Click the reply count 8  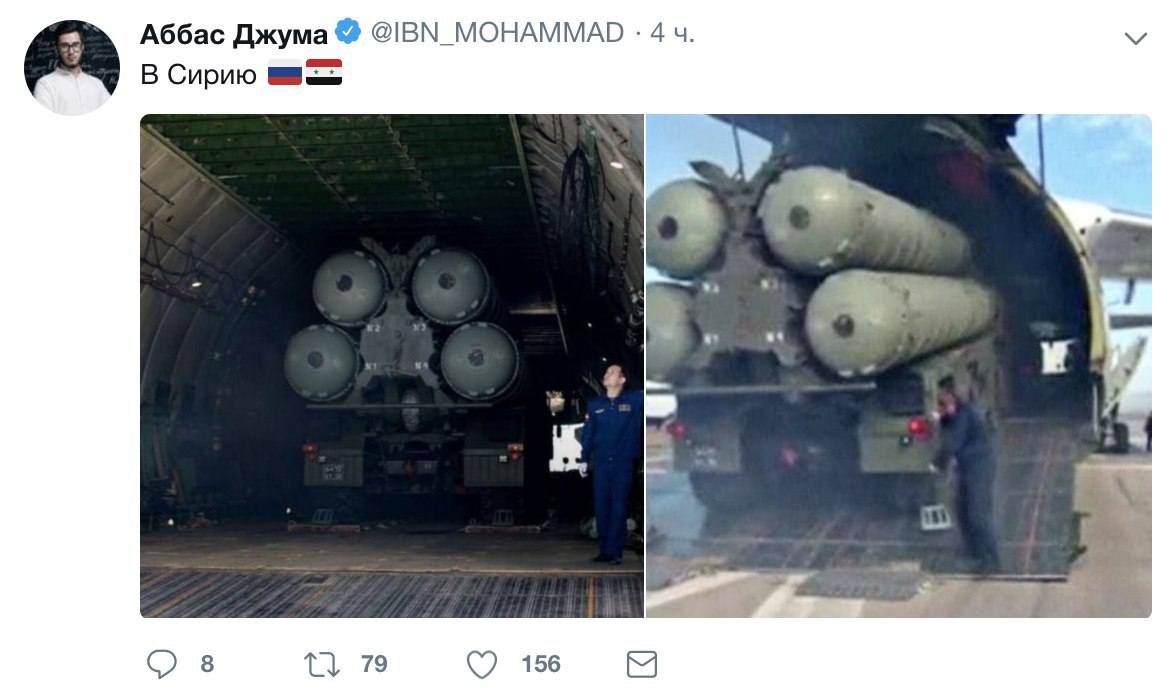point(207,664)
